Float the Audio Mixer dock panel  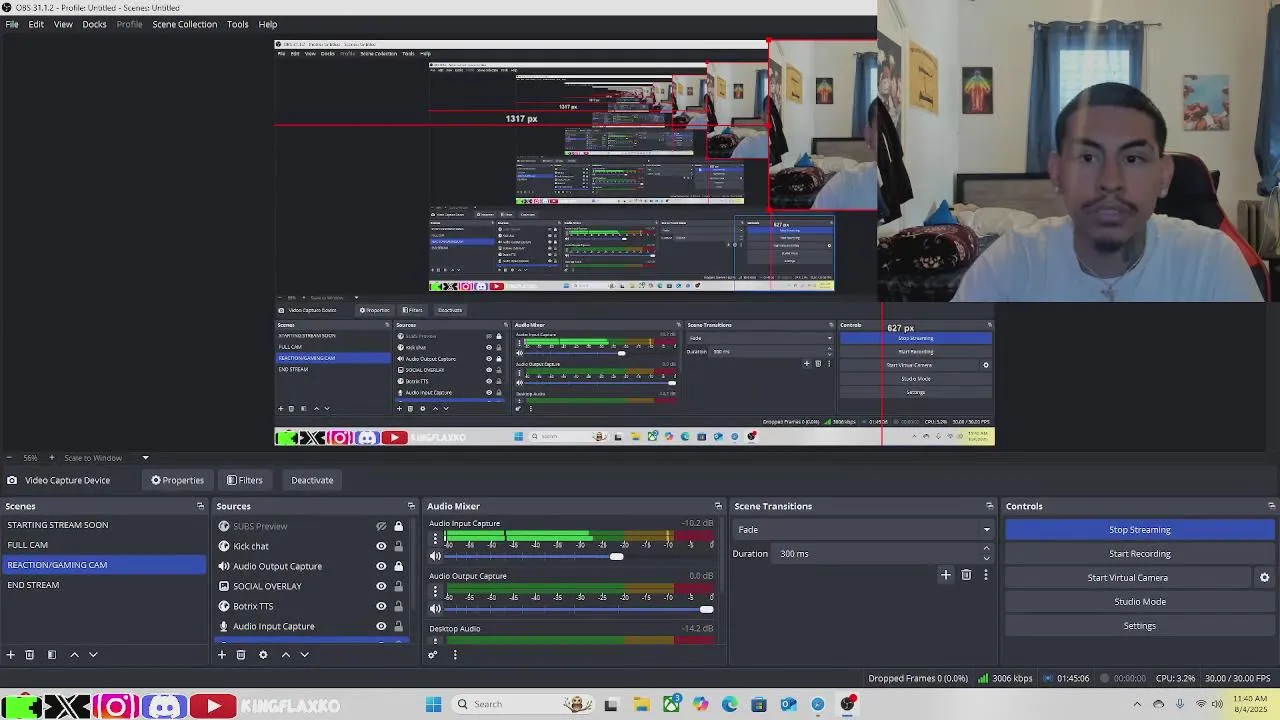tap(718, 506)
